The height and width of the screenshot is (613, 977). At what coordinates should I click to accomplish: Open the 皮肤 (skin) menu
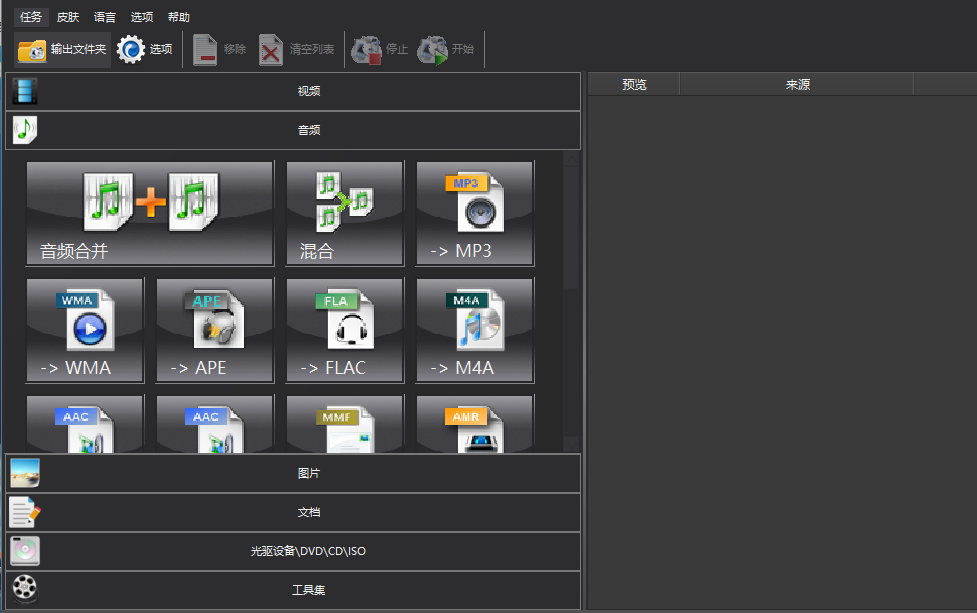click(68, 17)
